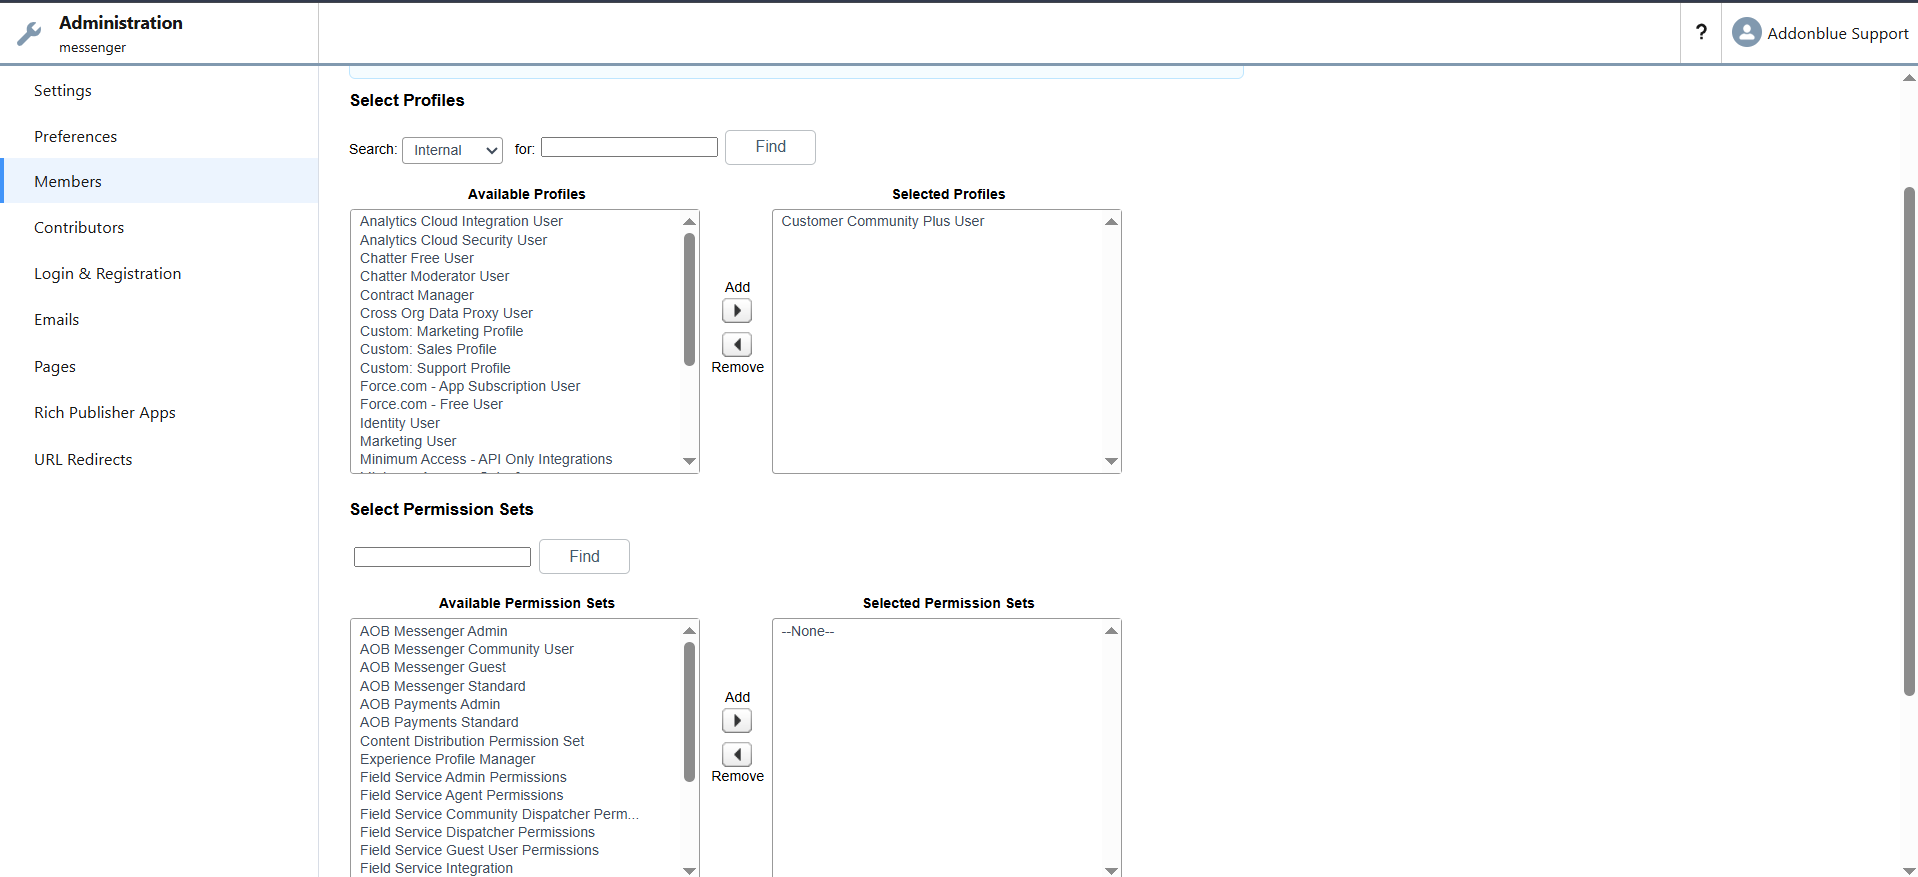
Task: Open Login & Registration in the sidebar
Action: (x=108, y=273)
